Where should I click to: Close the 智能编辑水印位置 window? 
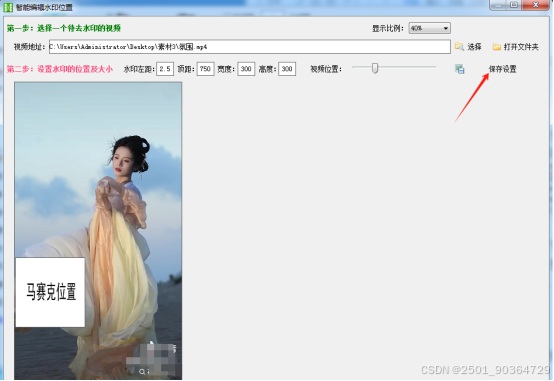[535, 5]
